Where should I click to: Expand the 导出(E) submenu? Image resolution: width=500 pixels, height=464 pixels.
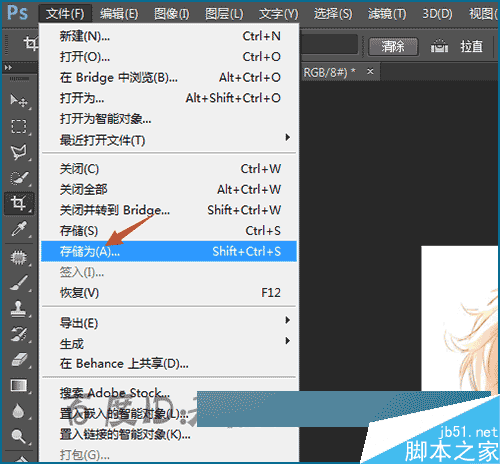coord(169,323)
